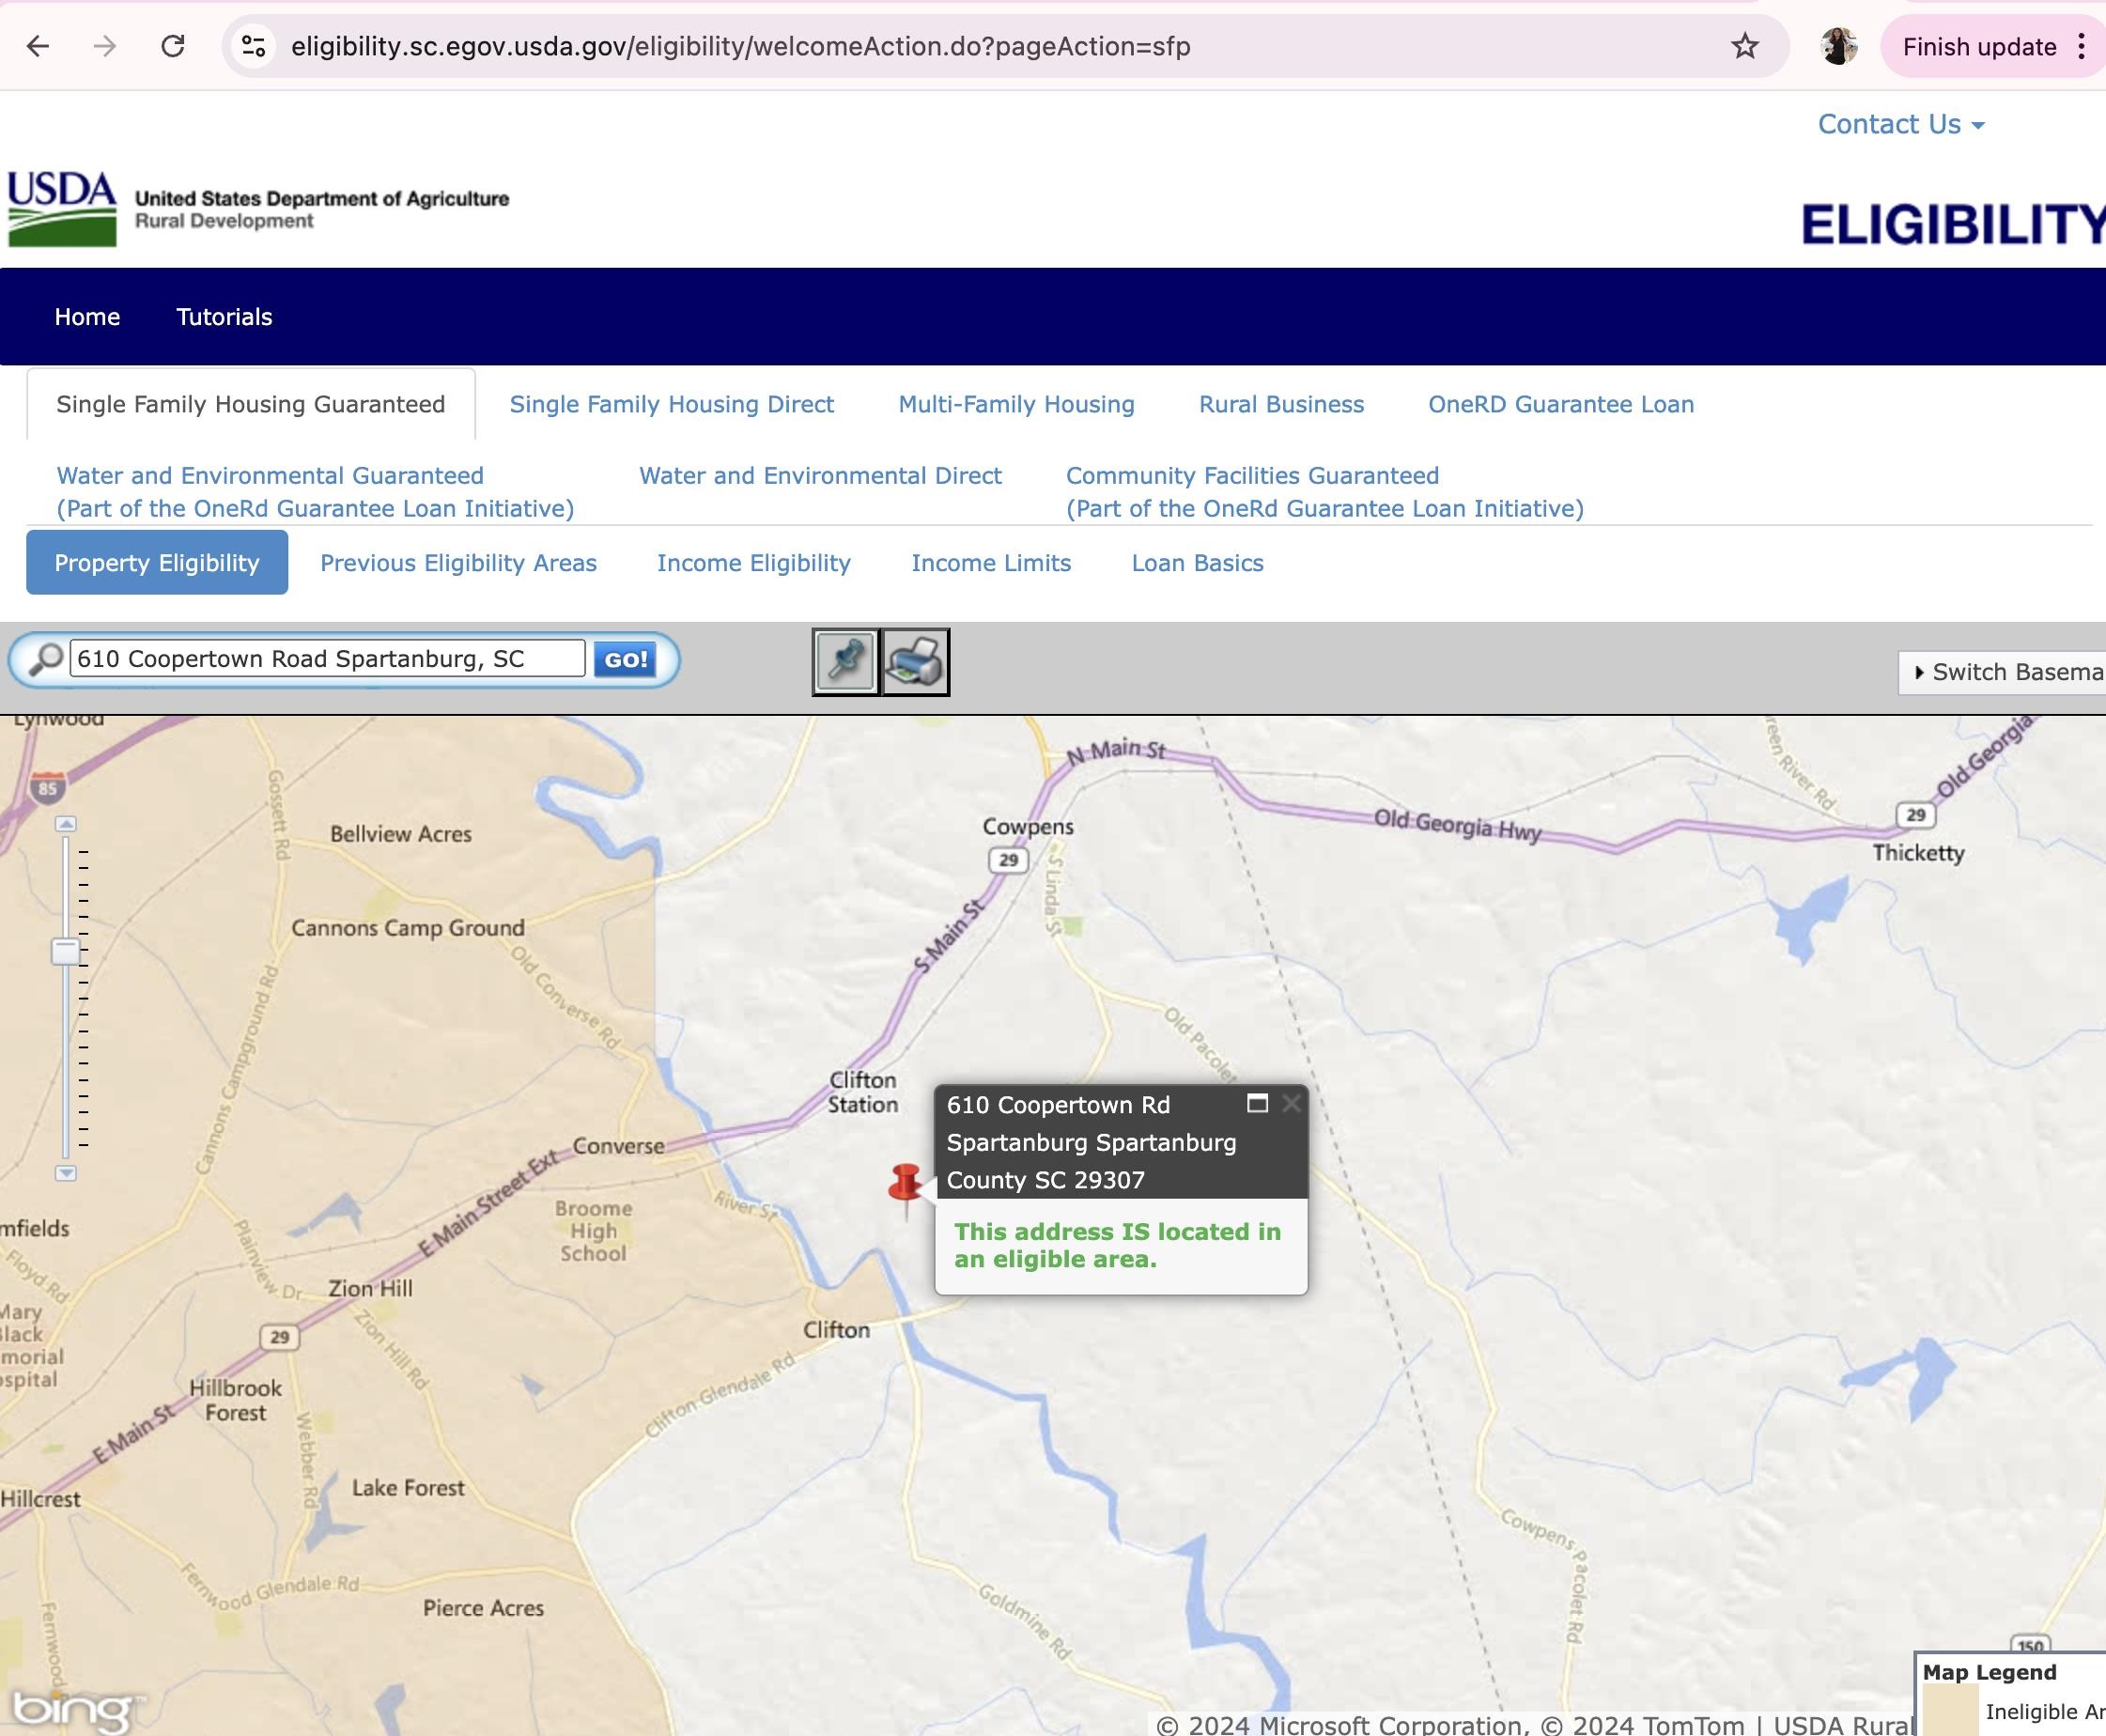
Task: Click the magnifying glass search icon
Action: pos(44,659)
